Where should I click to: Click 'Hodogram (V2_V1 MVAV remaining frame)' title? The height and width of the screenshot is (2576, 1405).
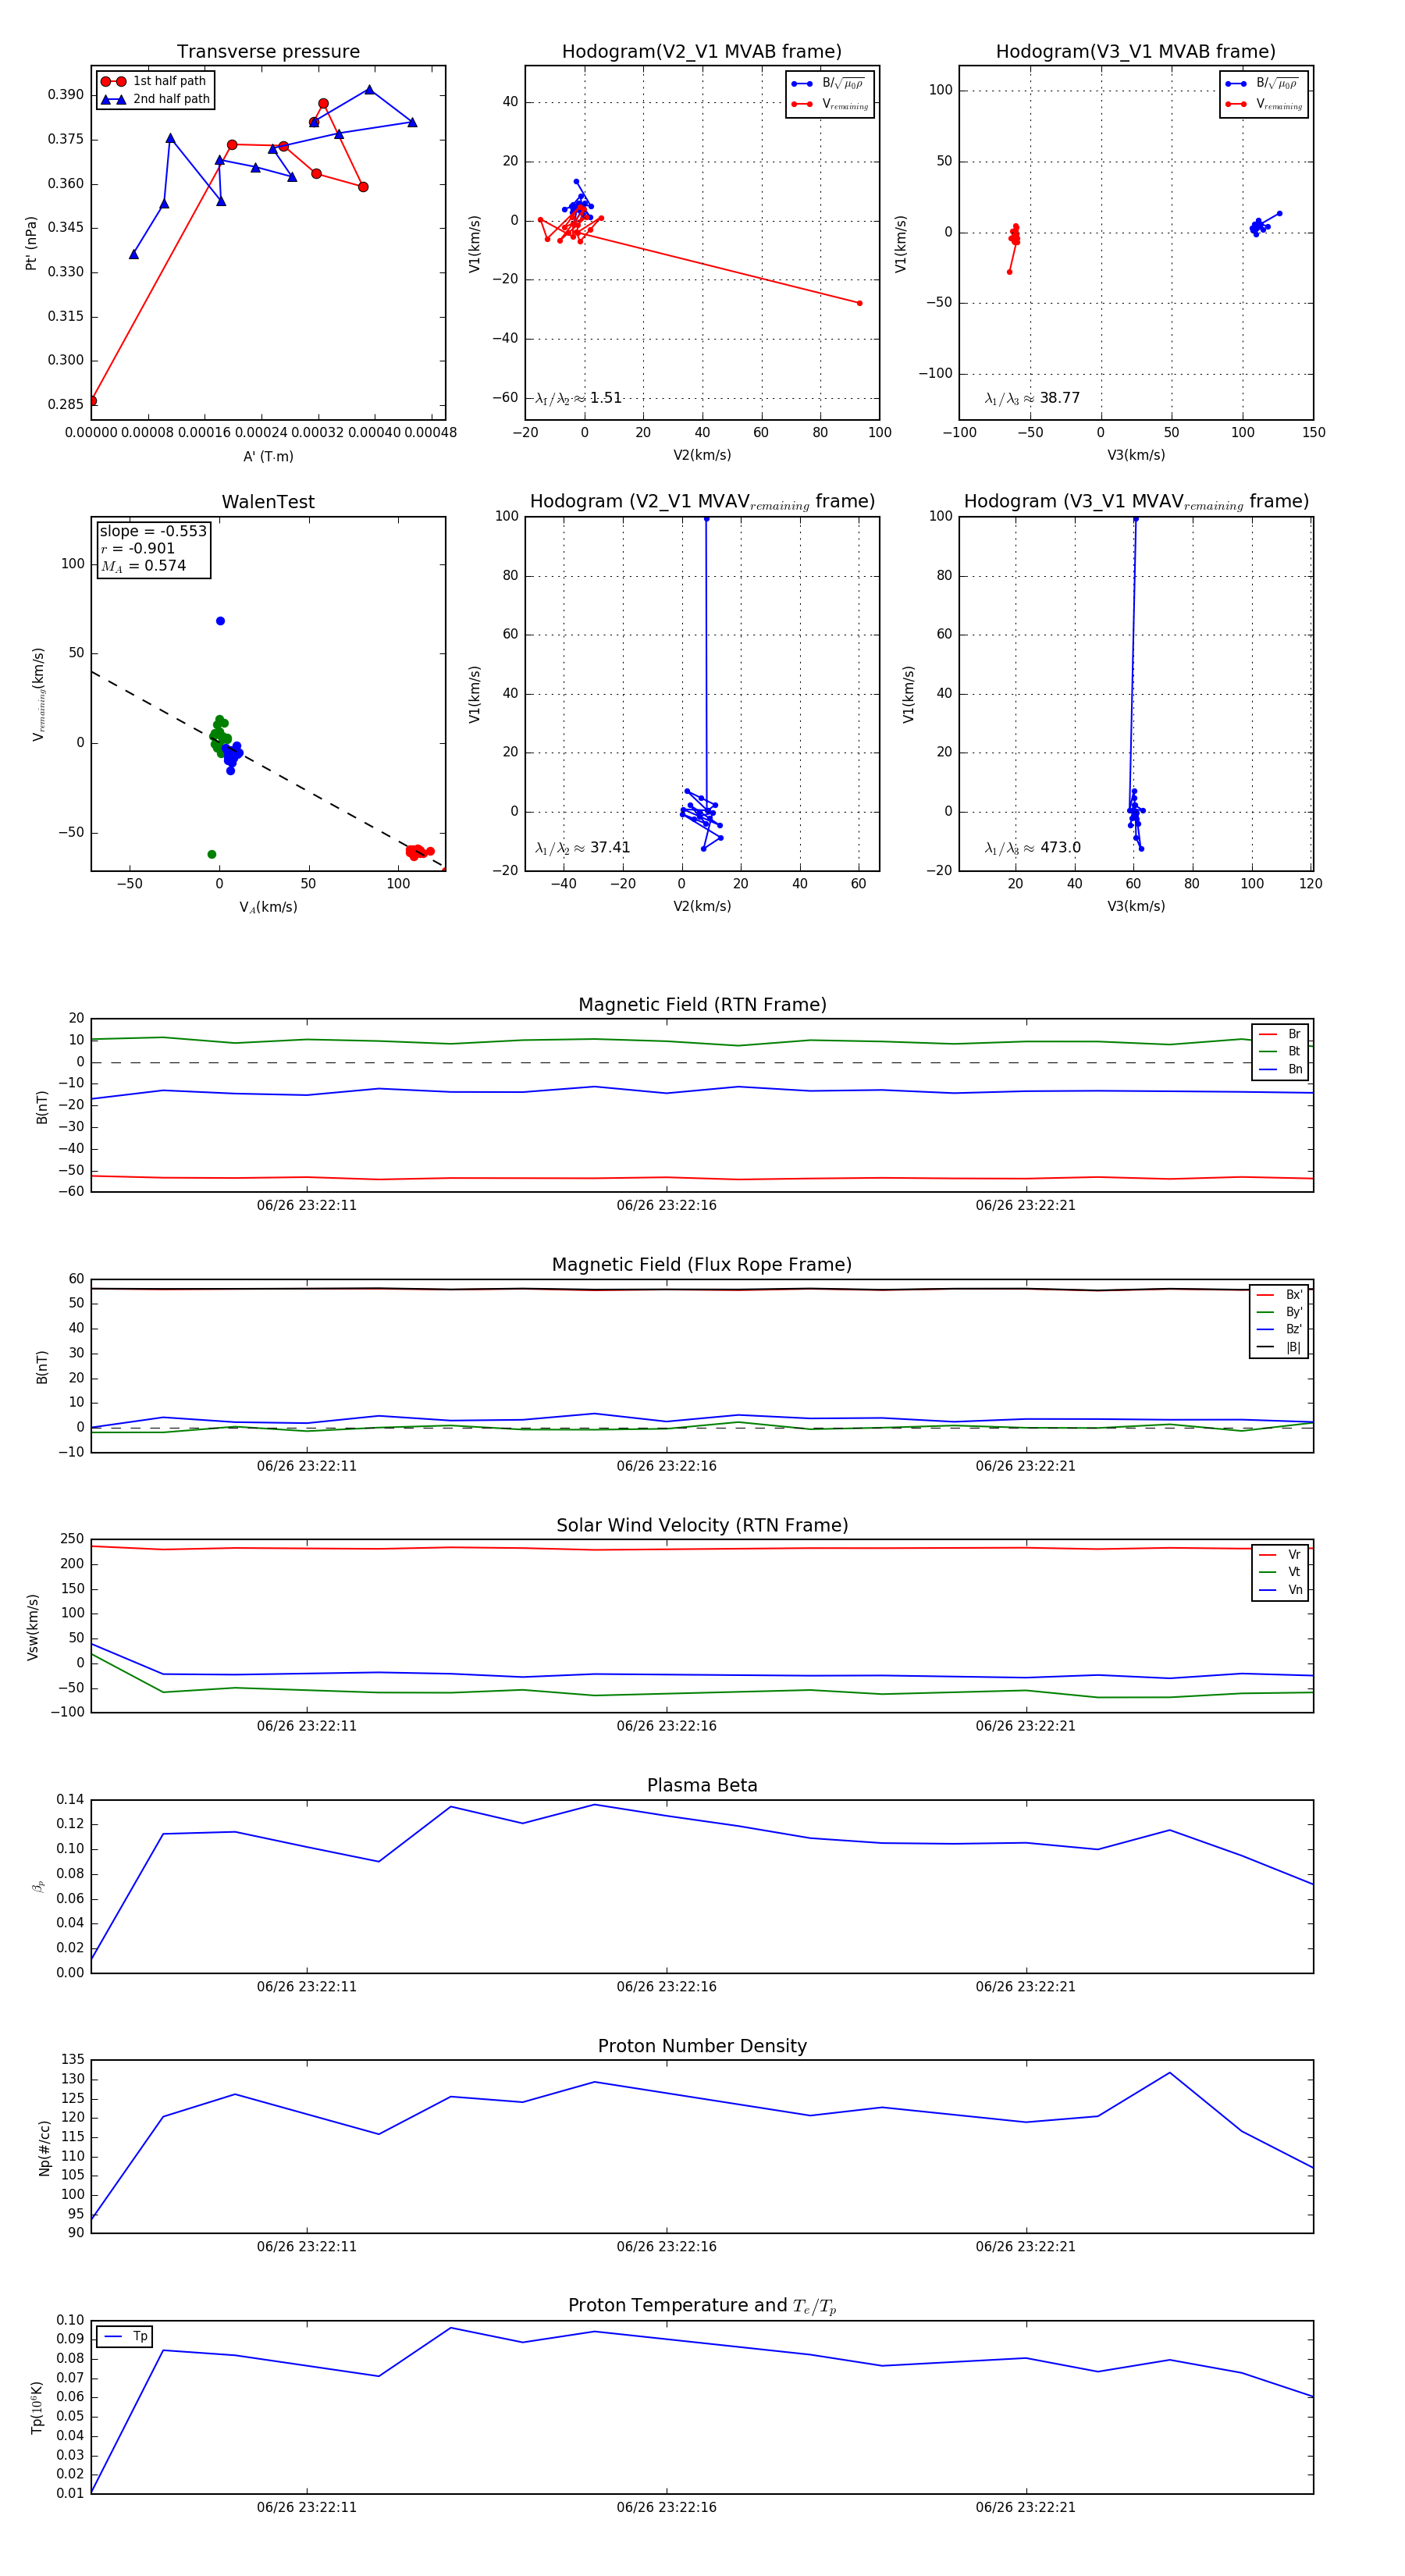702,502
